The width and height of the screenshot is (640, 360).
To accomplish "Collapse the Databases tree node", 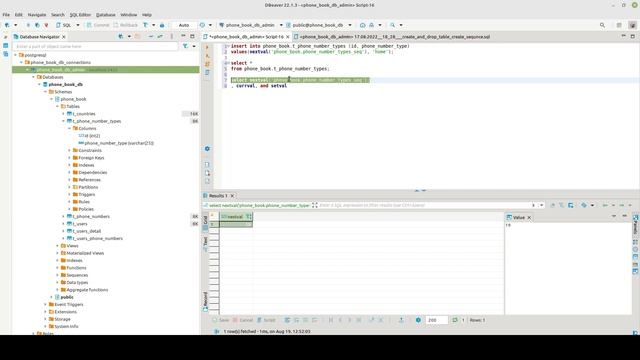I will 33,77.
